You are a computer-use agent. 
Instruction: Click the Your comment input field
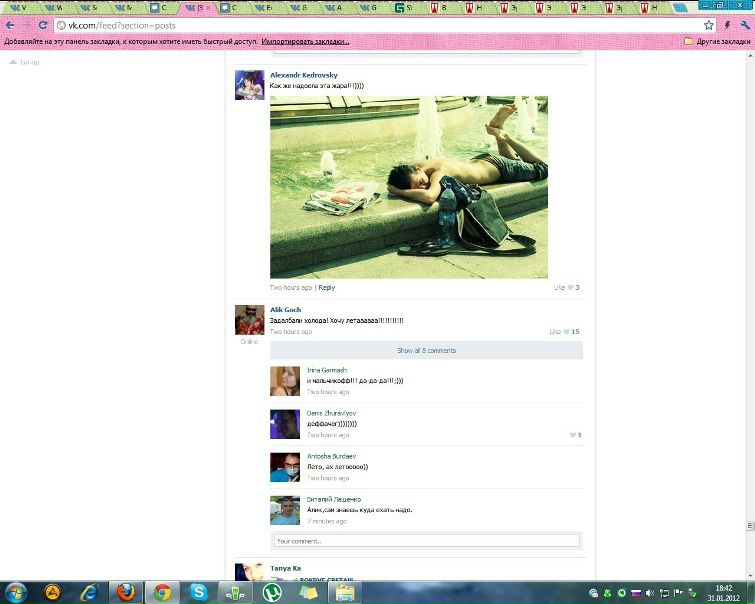pos(427,541)
